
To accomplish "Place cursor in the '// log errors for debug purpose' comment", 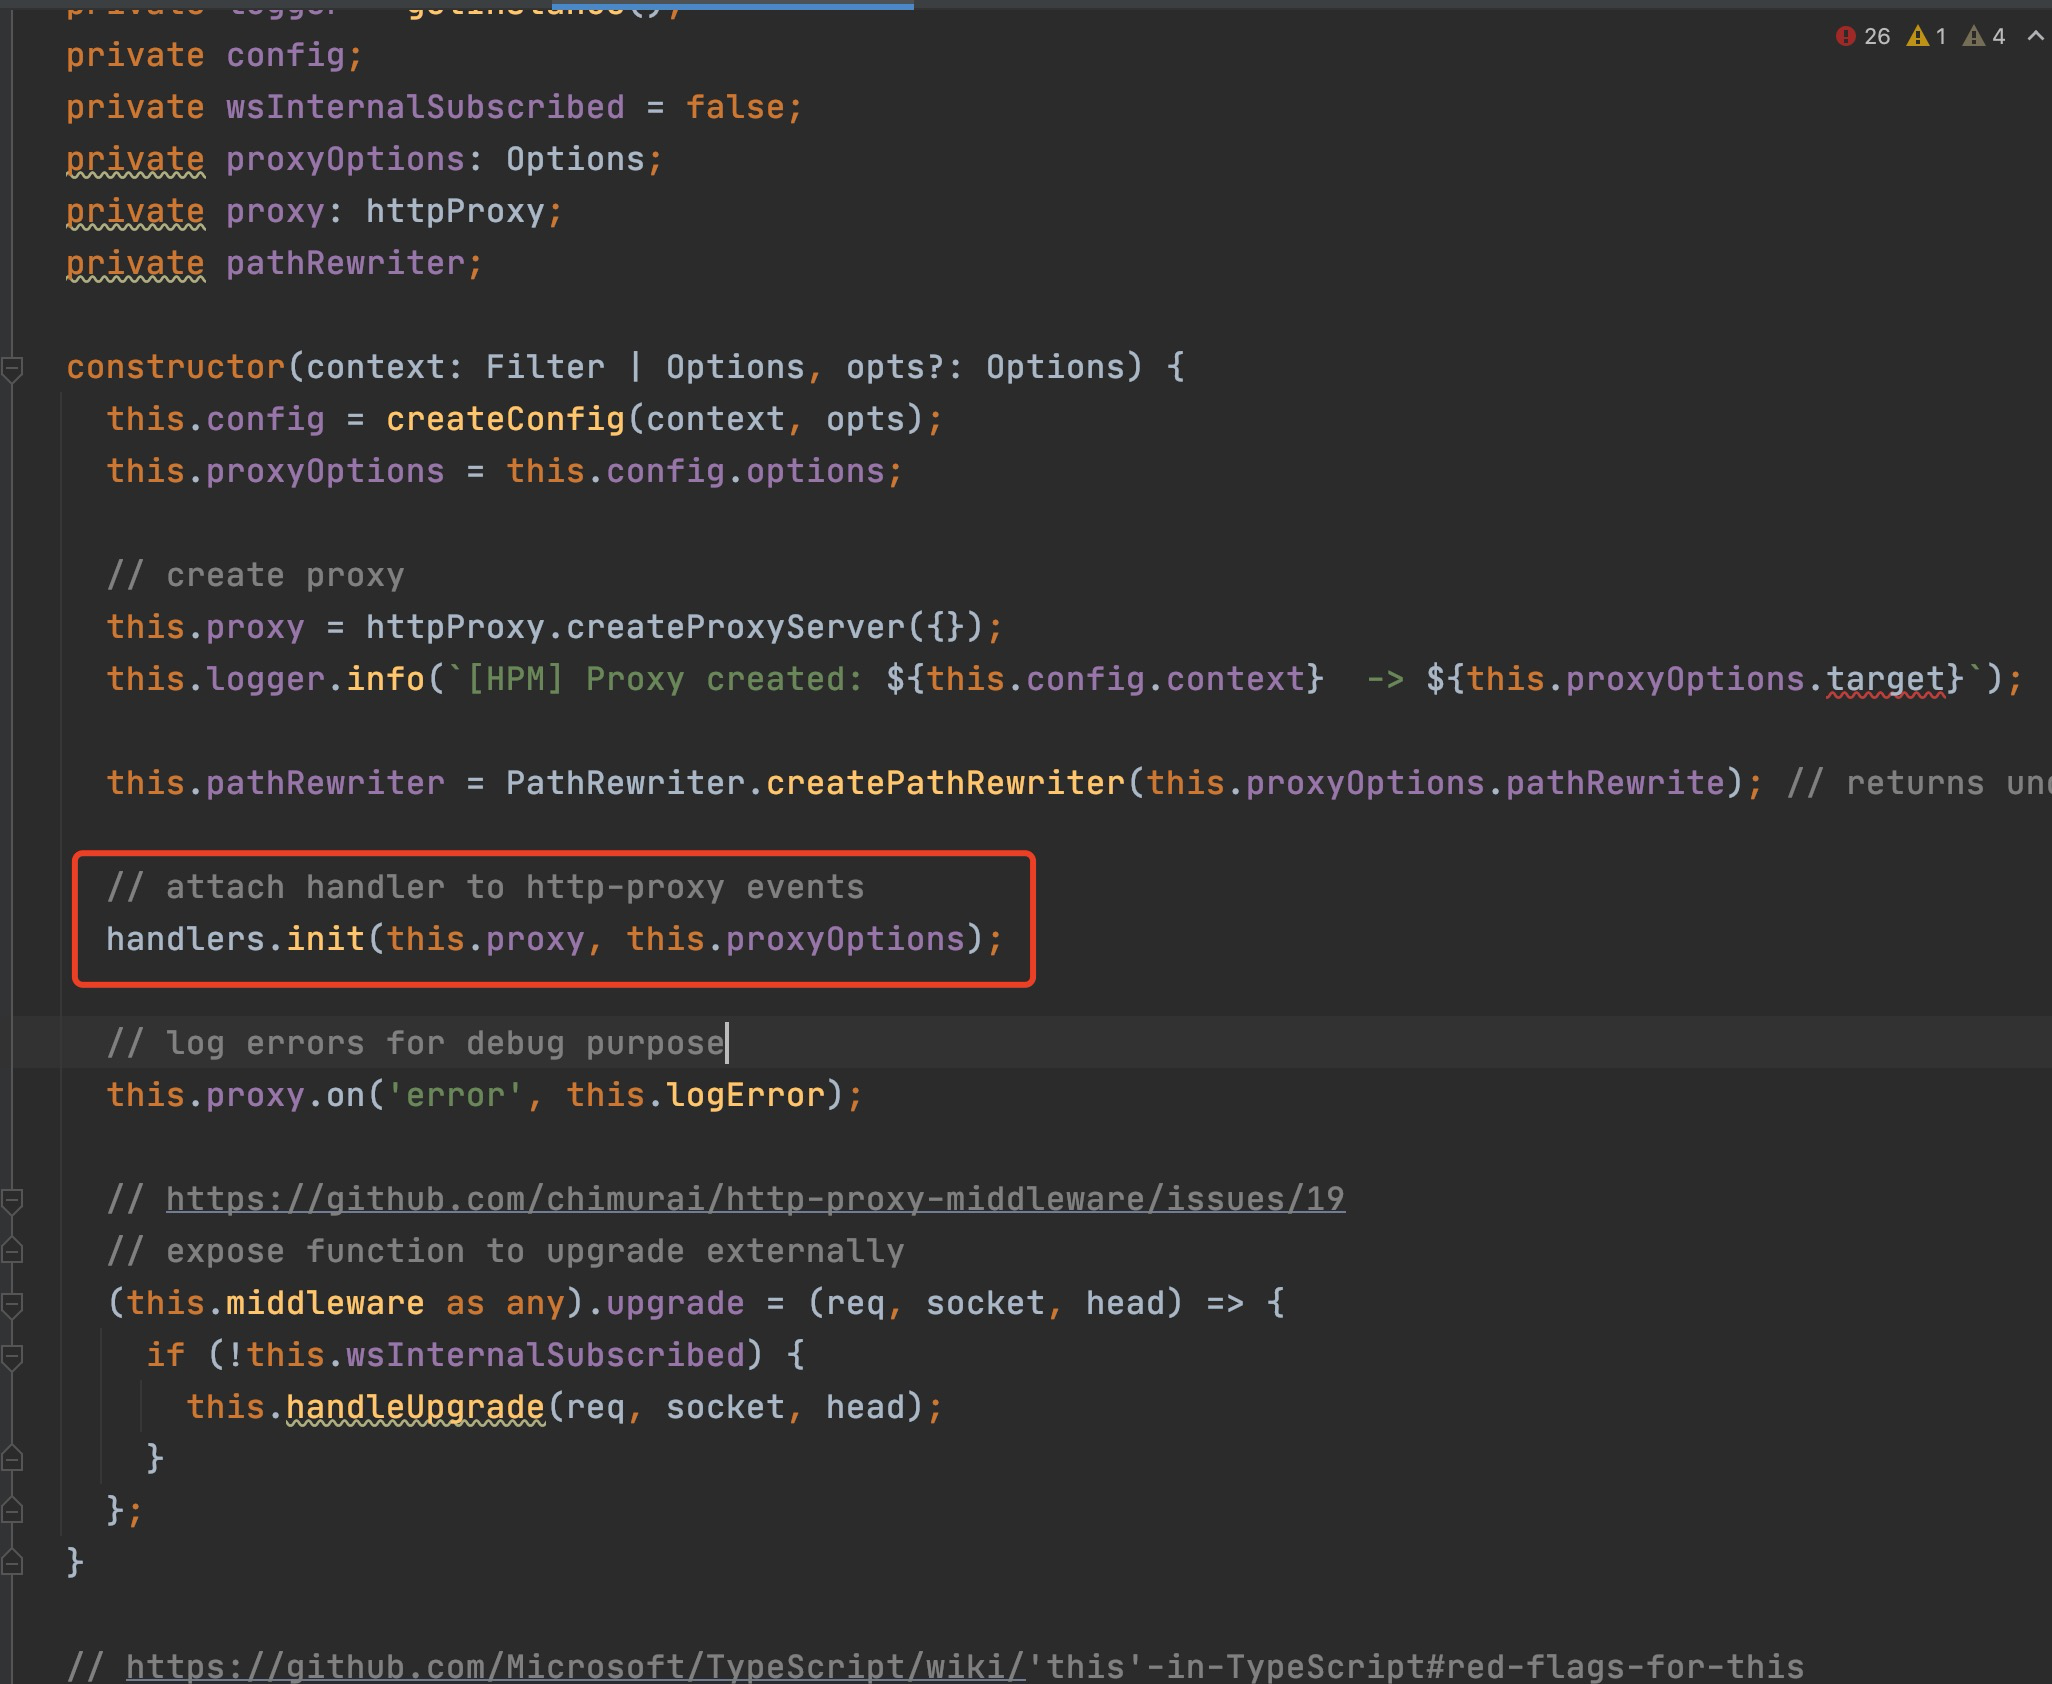I will click(x=415, y=1043).
